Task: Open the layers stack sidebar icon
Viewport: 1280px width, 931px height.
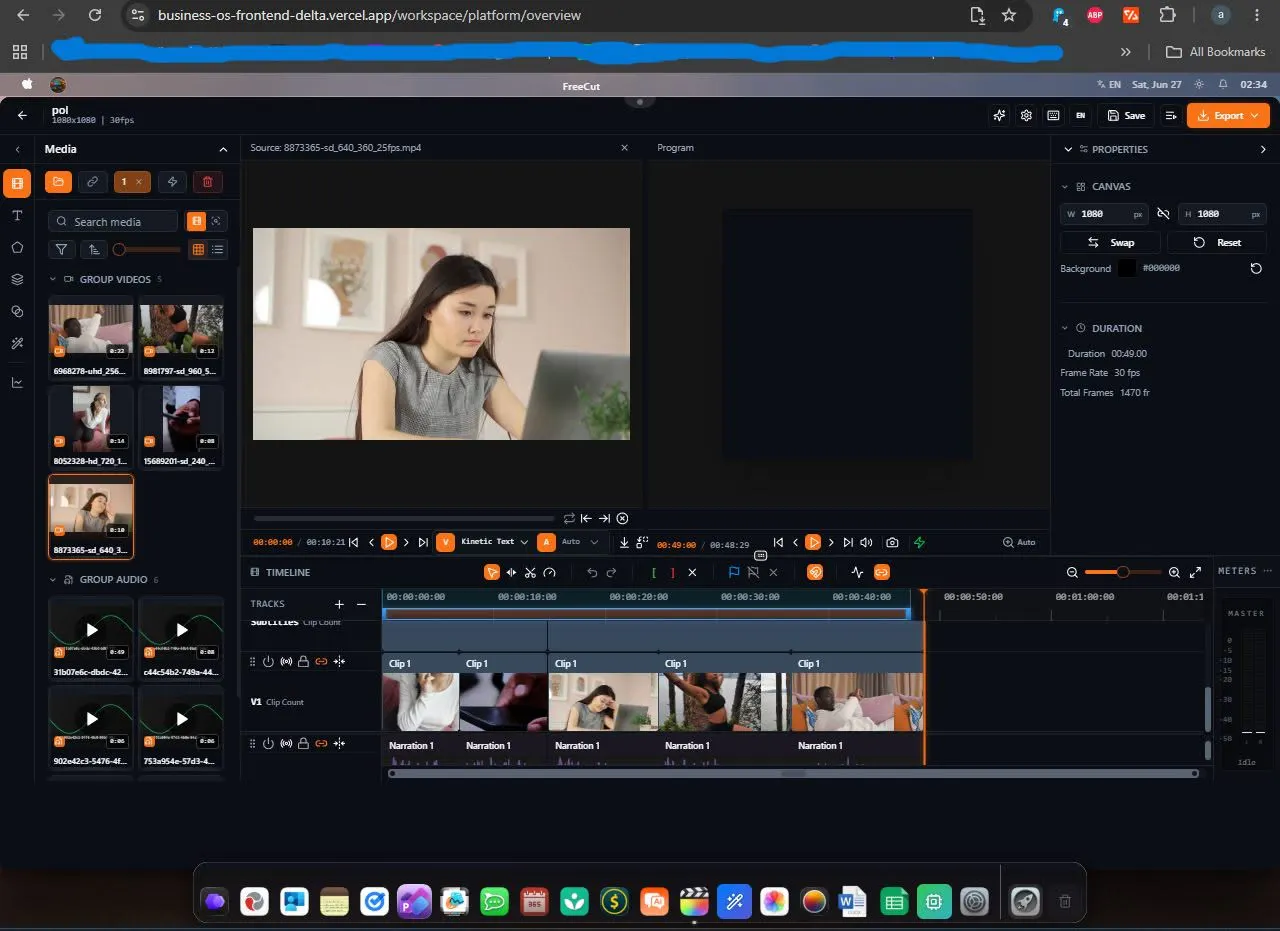Action: click(x=17, y=279)
